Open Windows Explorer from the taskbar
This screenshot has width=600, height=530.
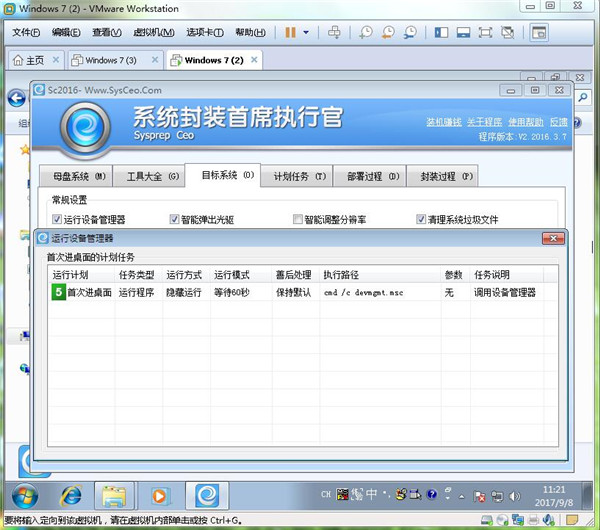click(114, 496)
